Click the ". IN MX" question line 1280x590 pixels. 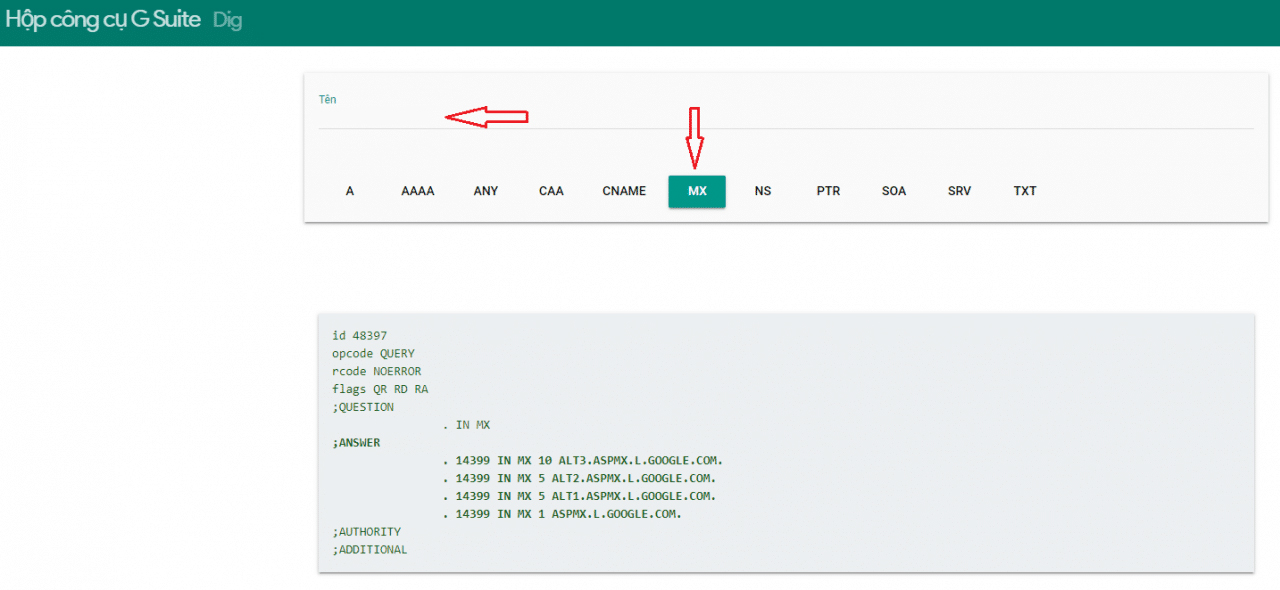click(466, 425)
